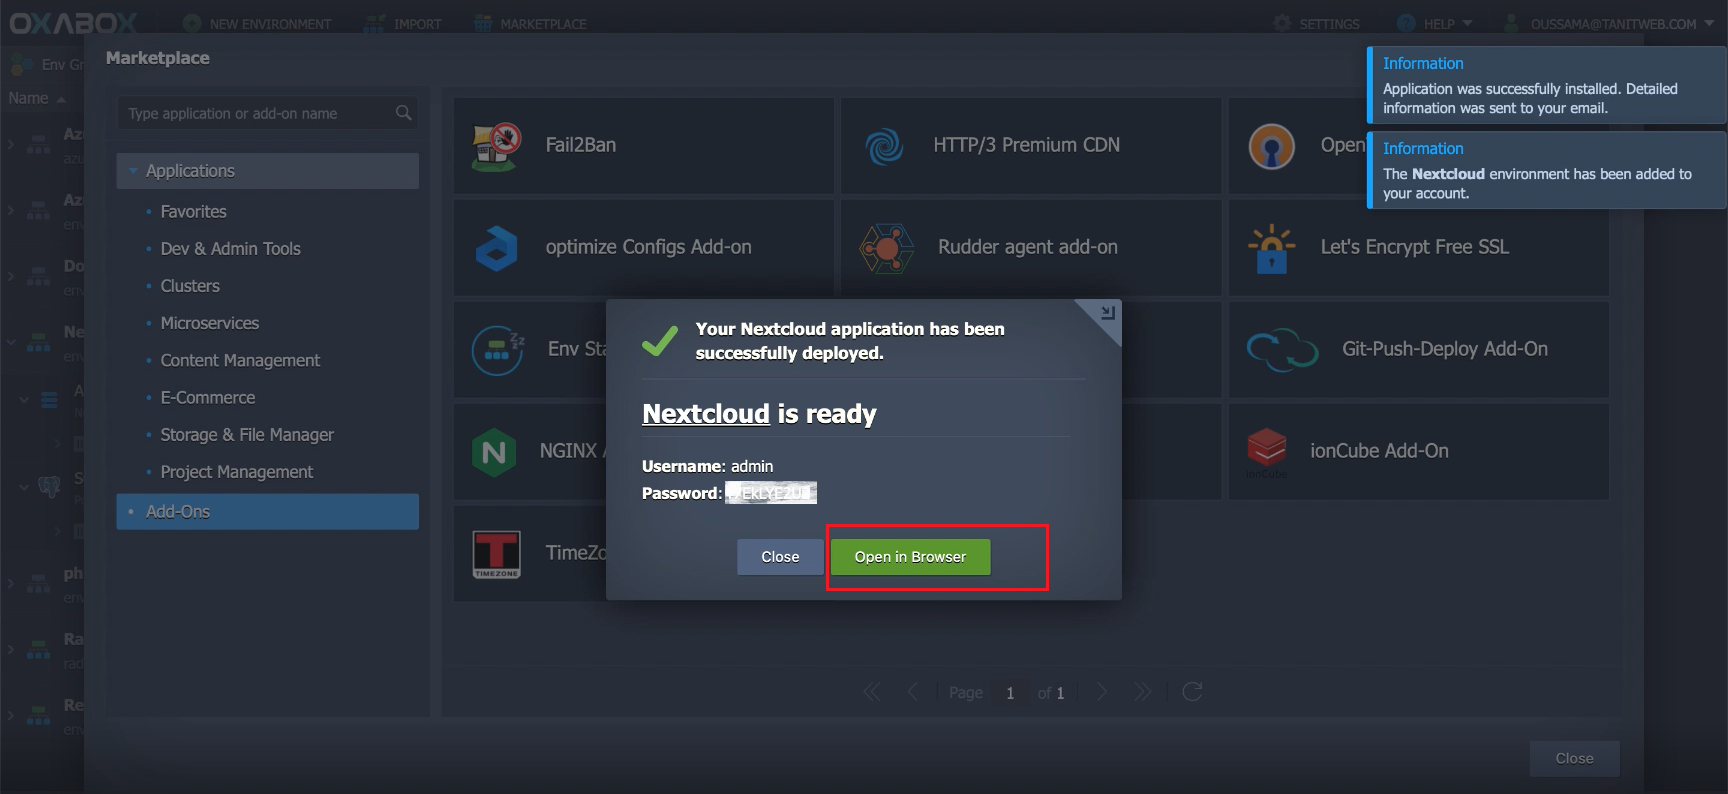The height and width of the screenshot is (794, 1728).
Task: Close the Marketplace window
Action: 1574,759
